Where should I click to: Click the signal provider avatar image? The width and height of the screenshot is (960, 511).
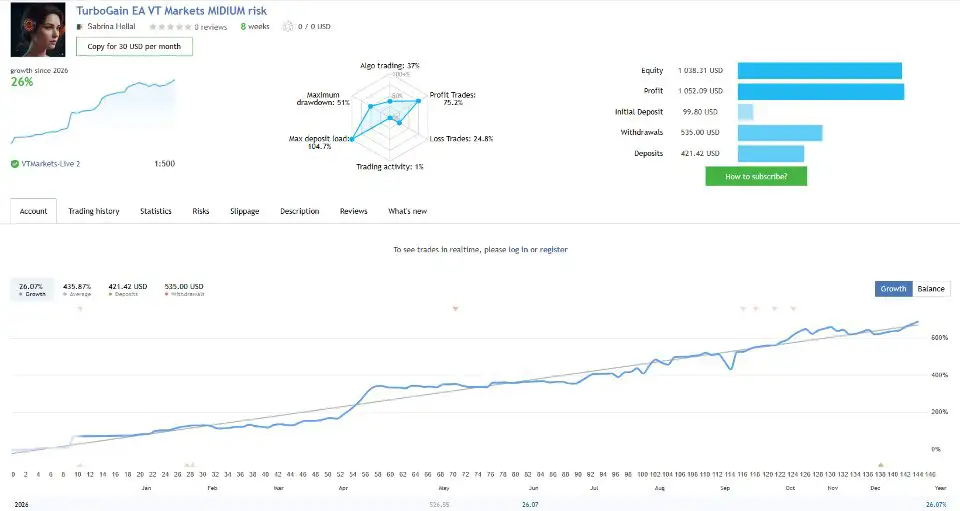pyautogui.click(x=38, y=29)
